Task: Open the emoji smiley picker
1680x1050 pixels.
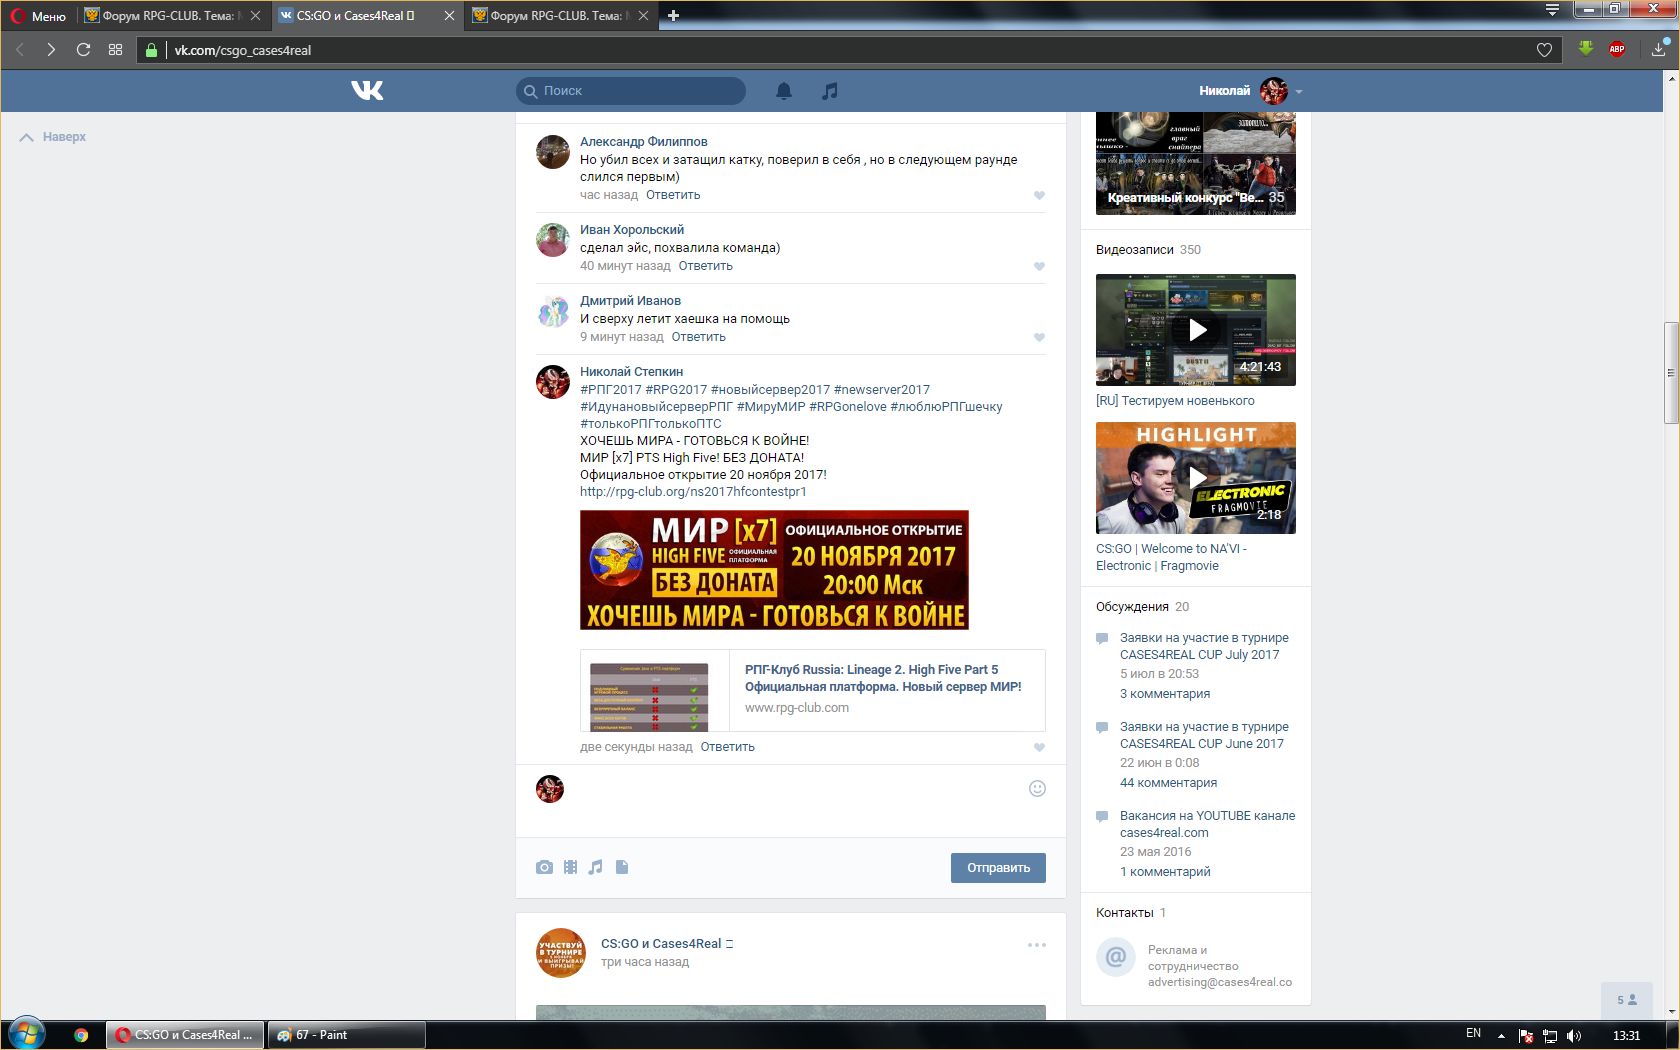Action: [x=1037, y=788]
